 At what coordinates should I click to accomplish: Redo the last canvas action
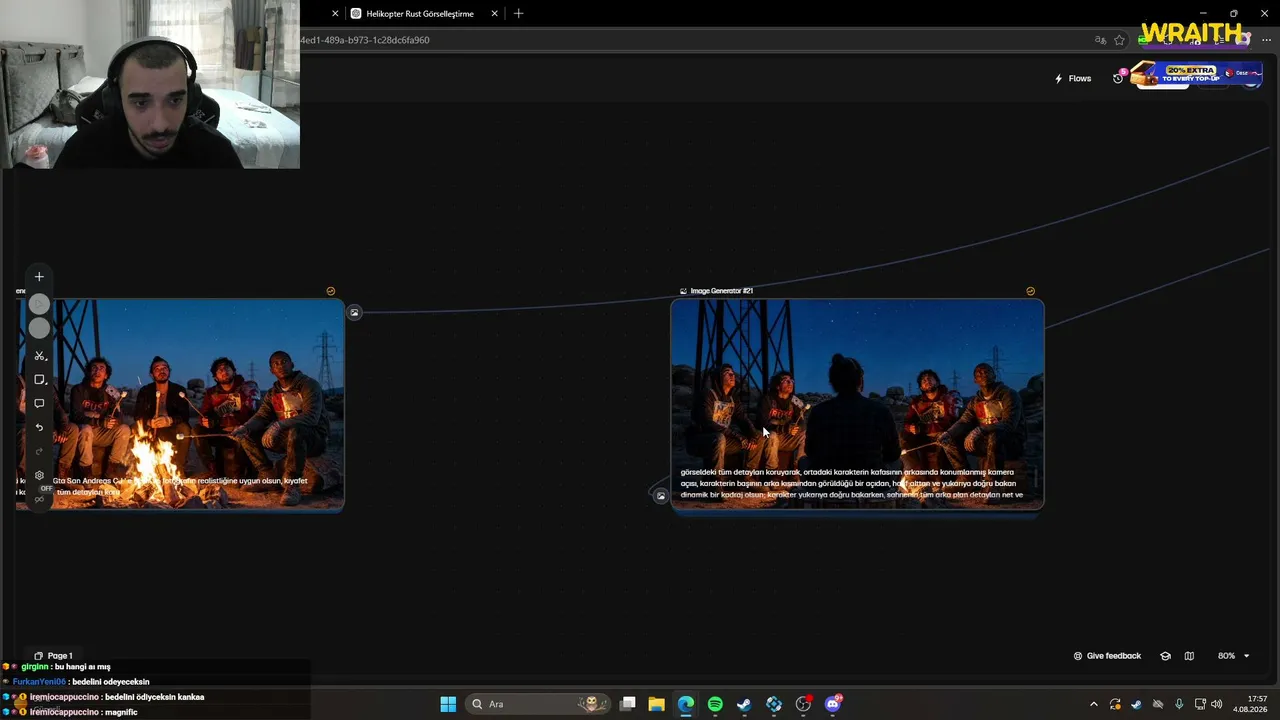click(x=39, y=452)
